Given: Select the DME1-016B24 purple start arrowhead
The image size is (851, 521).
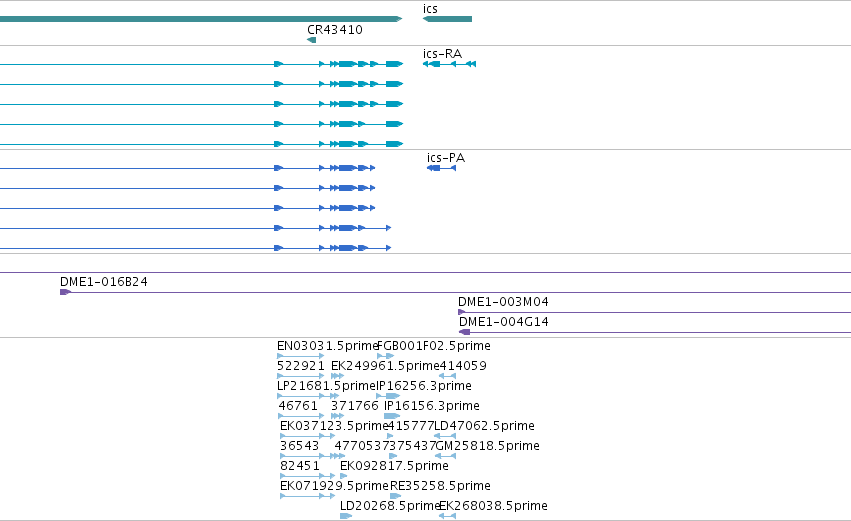Looking at the screenshot, I should [x=66, y=292].
